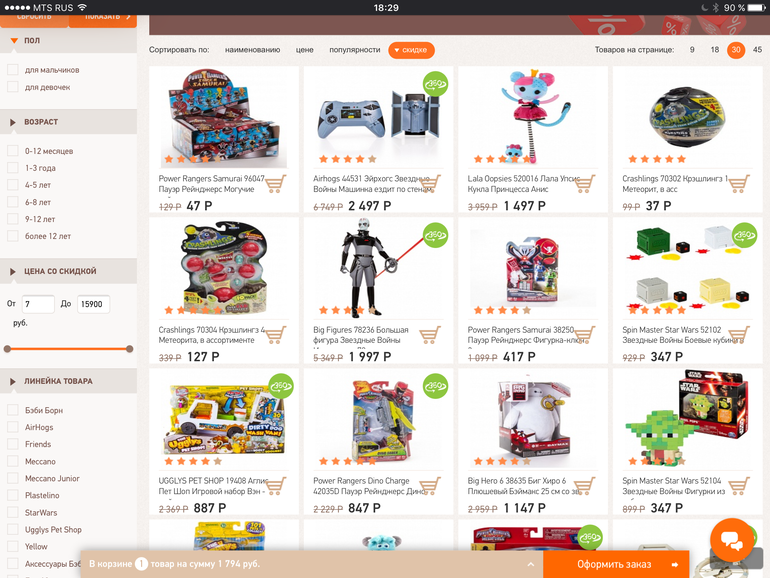Open 360 view on Big Figures 78236
This screenshot has height=578, width=770.
click(x=435, y=235)
